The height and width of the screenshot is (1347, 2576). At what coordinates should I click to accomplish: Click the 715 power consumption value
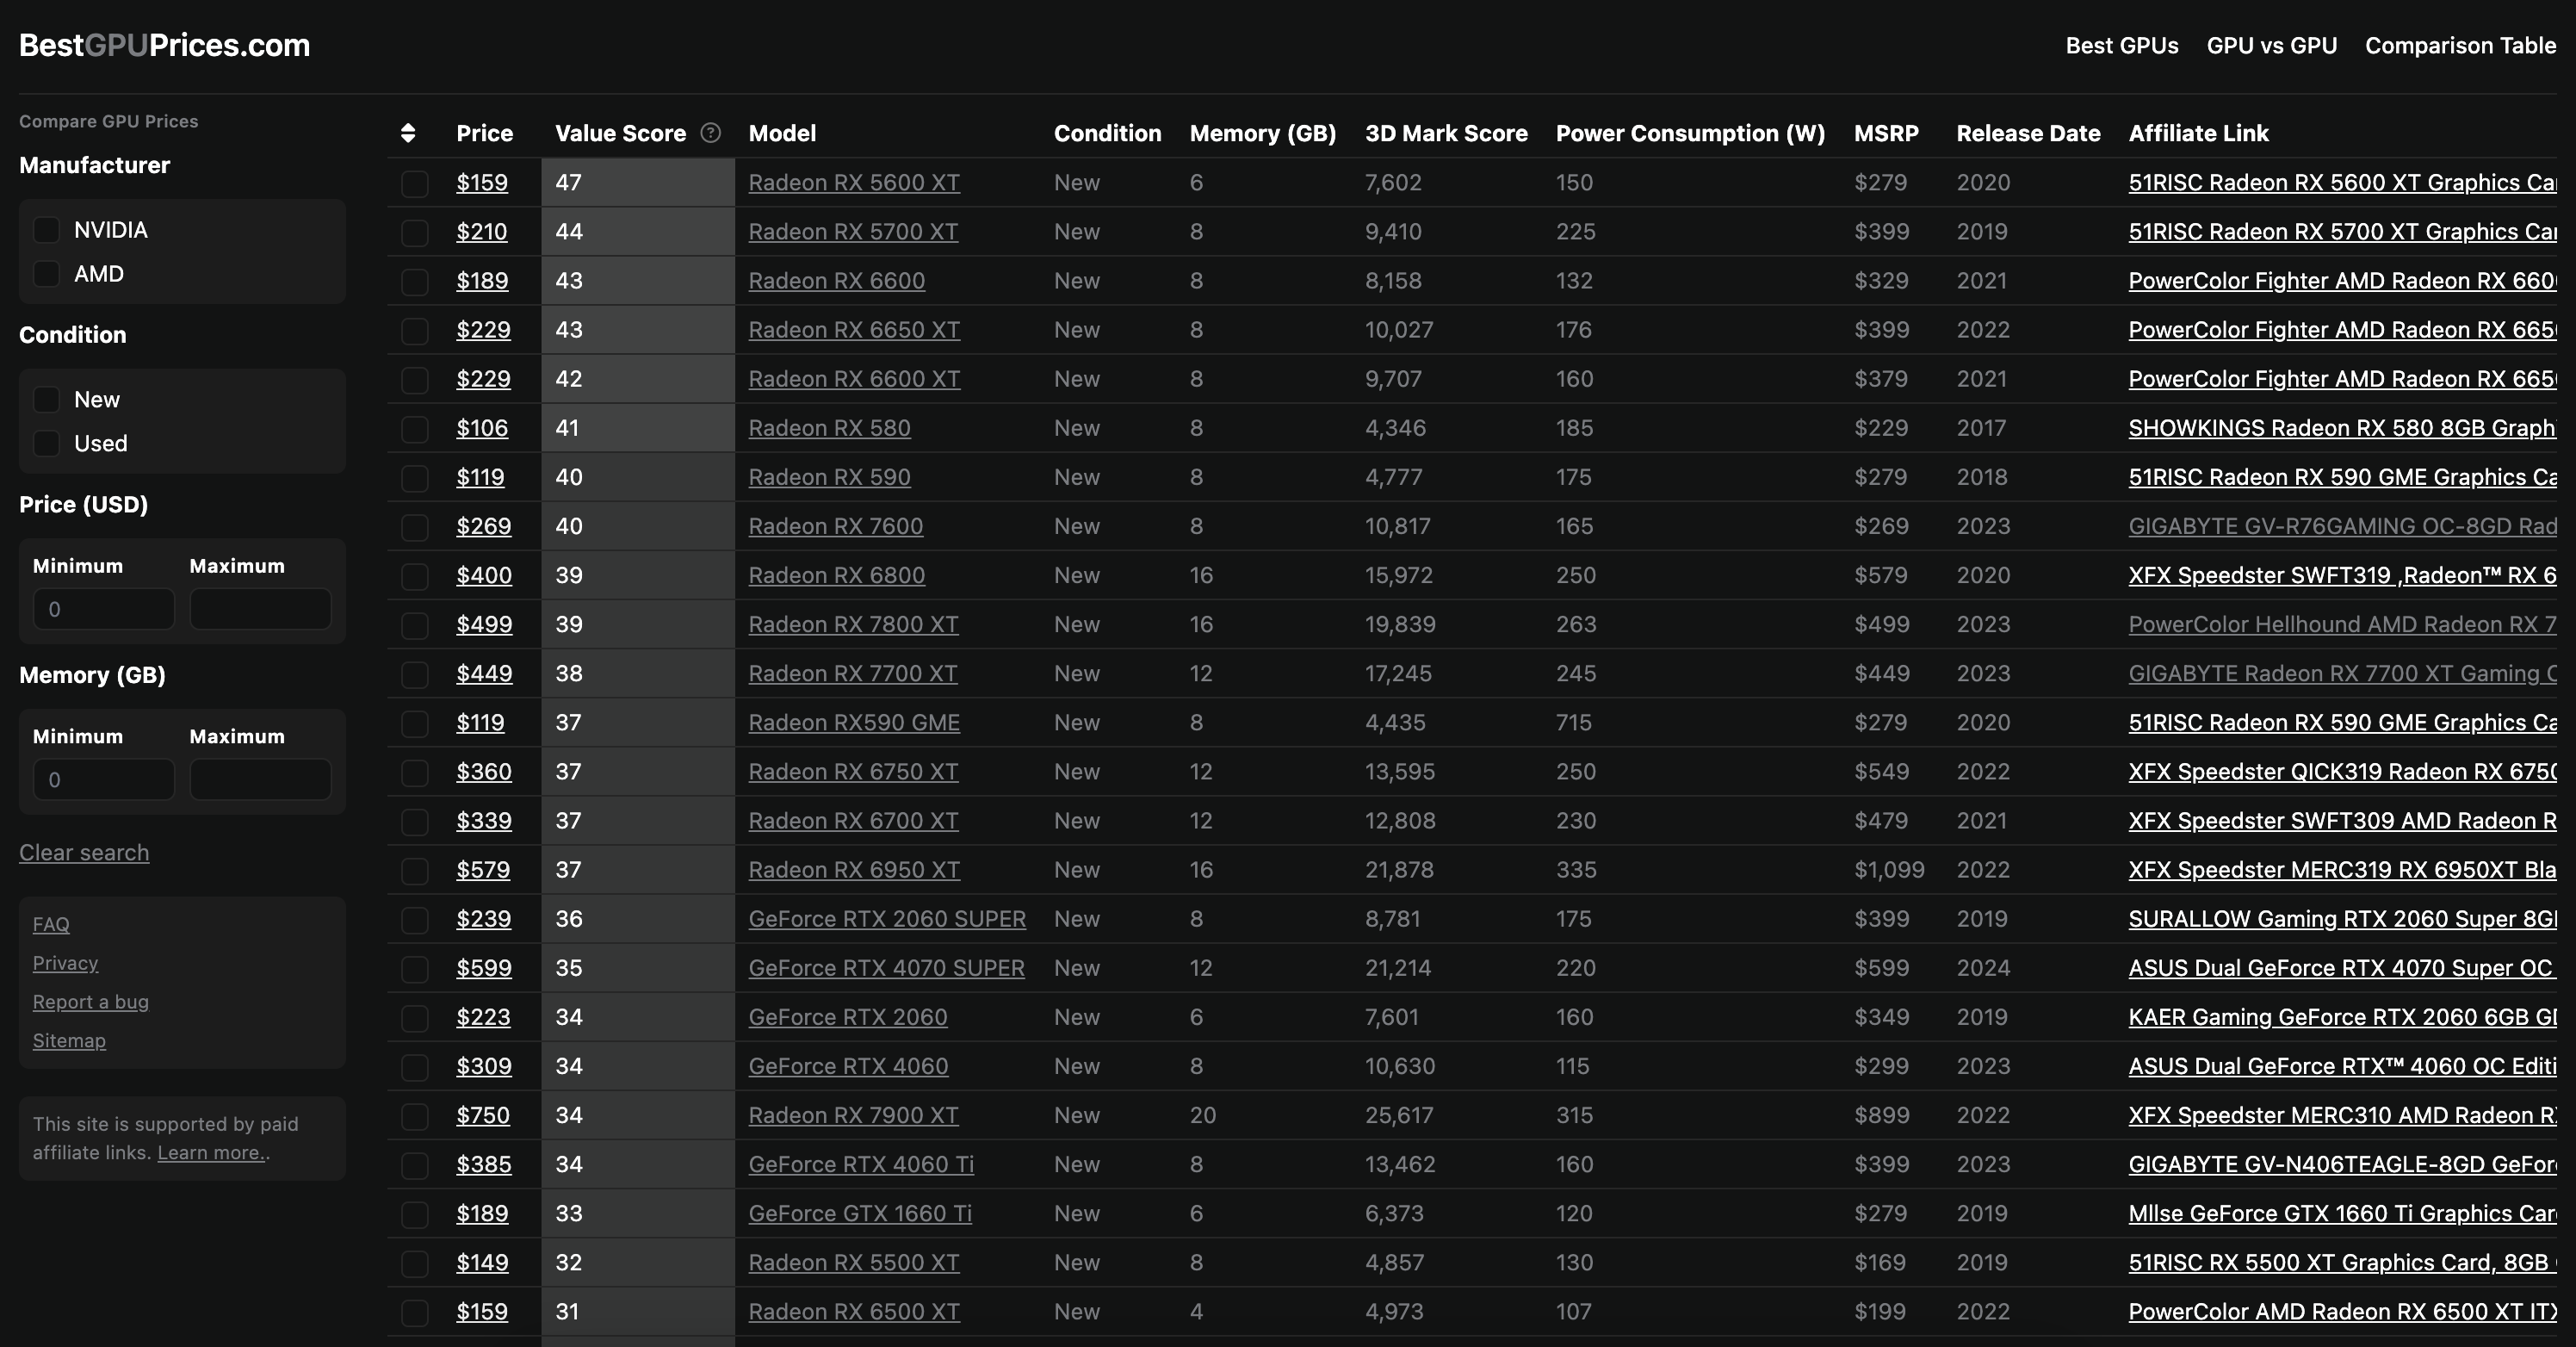point(1574,723)
